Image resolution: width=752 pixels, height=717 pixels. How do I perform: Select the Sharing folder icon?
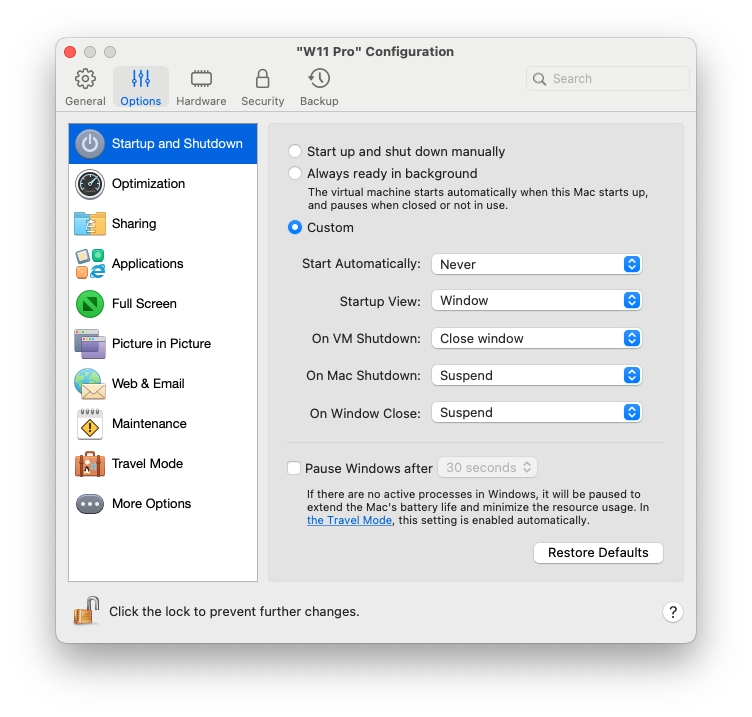point(90,224)
